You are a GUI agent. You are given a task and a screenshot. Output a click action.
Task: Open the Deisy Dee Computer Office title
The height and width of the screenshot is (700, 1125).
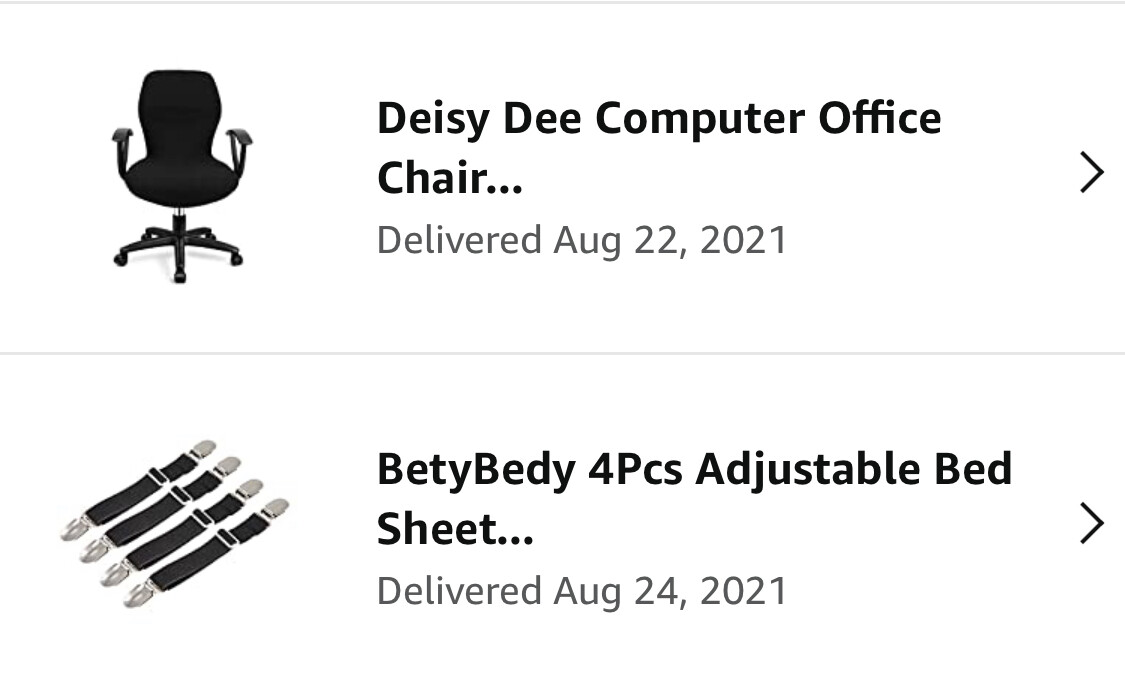[658, 118]
